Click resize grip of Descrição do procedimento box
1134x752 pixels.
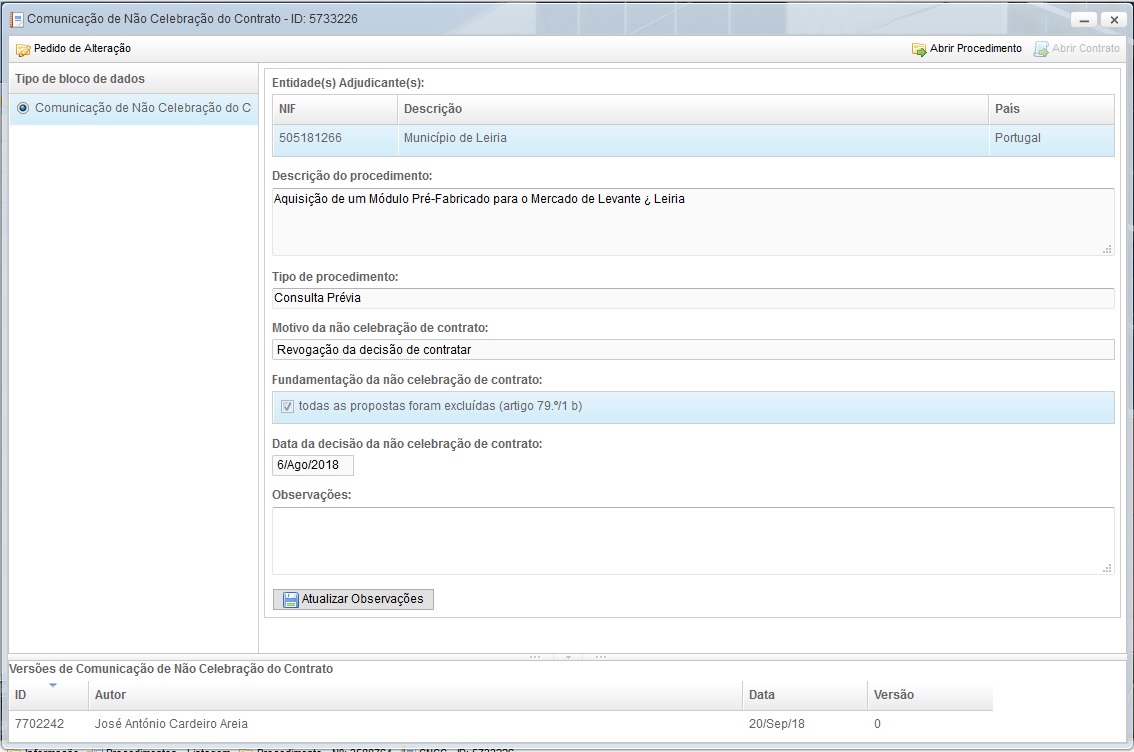click(x=1107, y=249)
